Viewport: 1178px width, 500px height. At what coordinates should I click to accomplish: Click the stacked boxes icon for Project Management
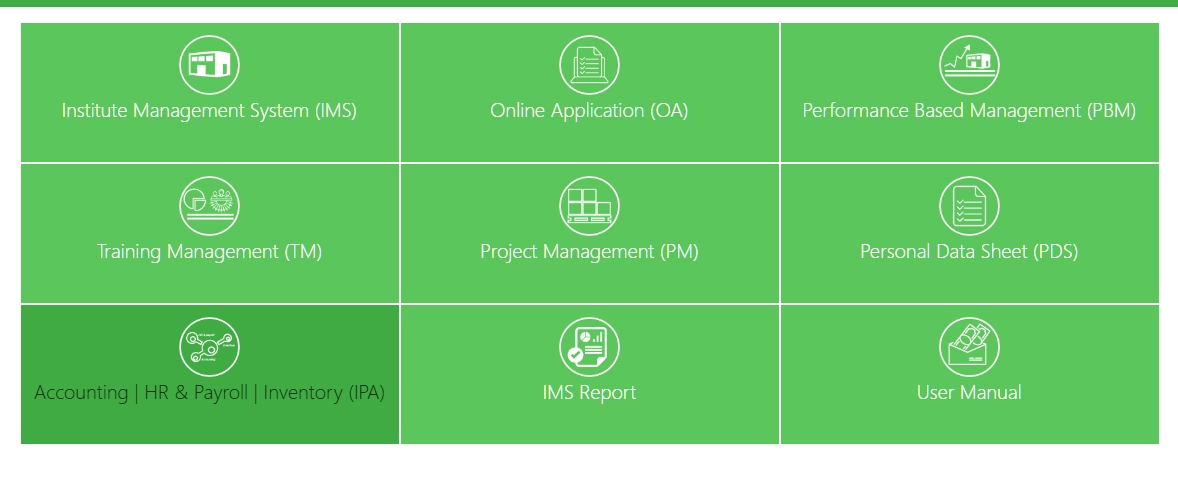point(590,206)
